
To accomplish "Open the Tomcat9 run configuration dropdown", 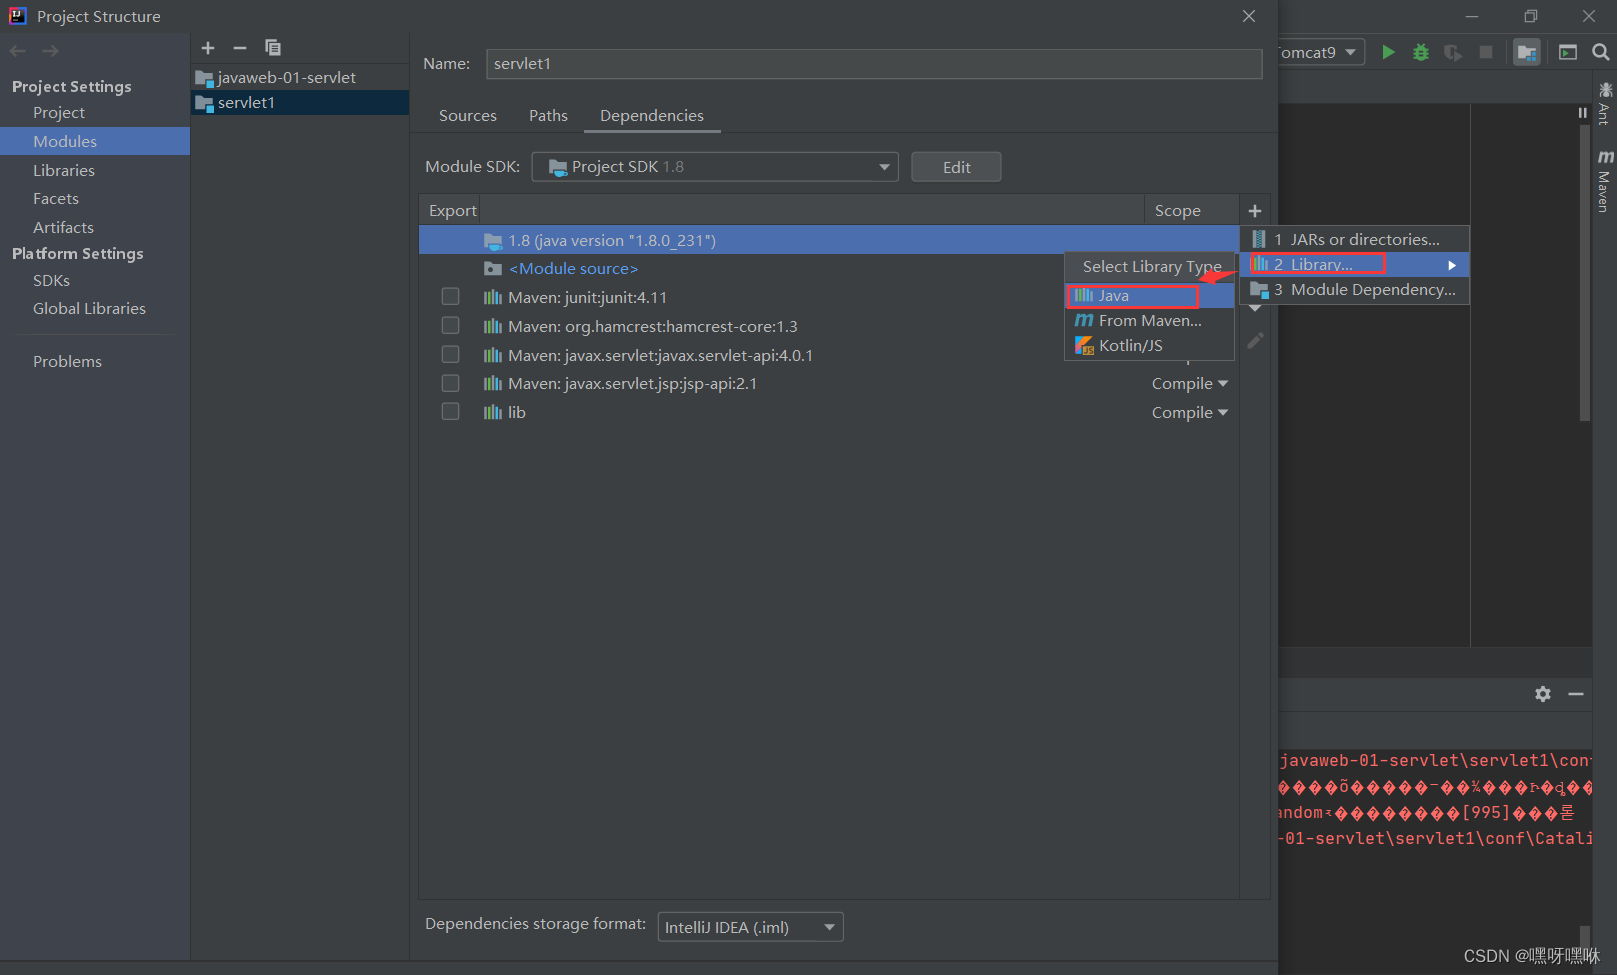I will (1322, 52).
